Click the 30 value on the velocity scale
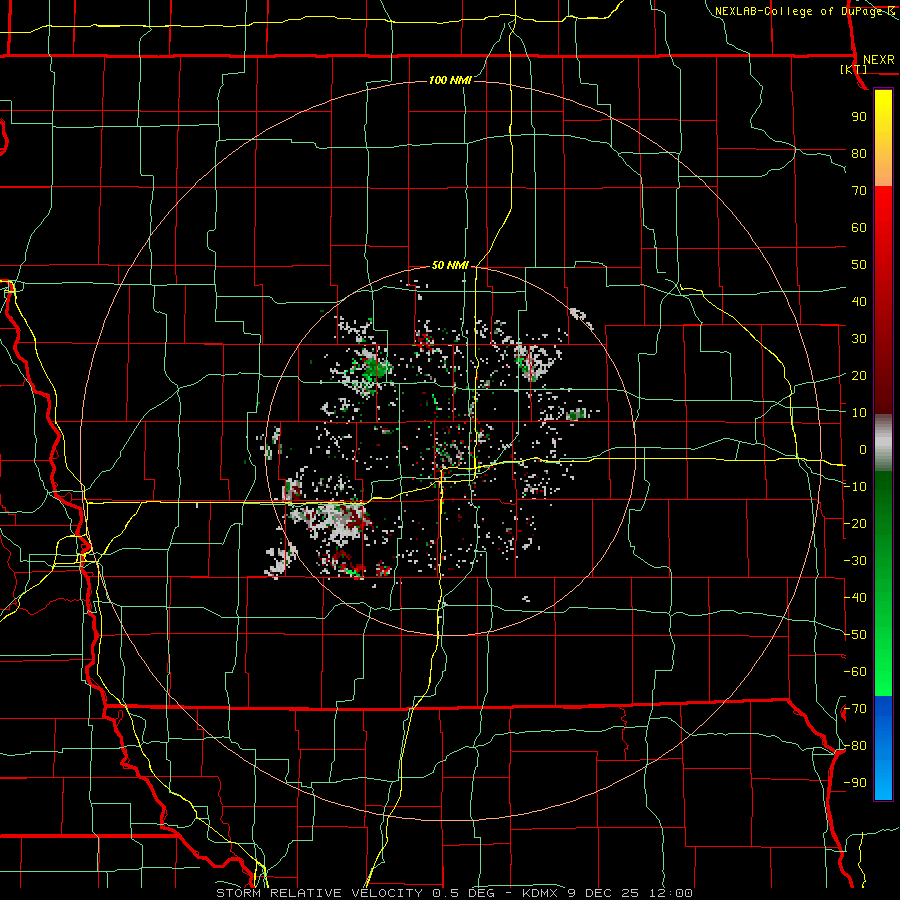The height and width of the screenshot is (900, 900). pos(859,339)
